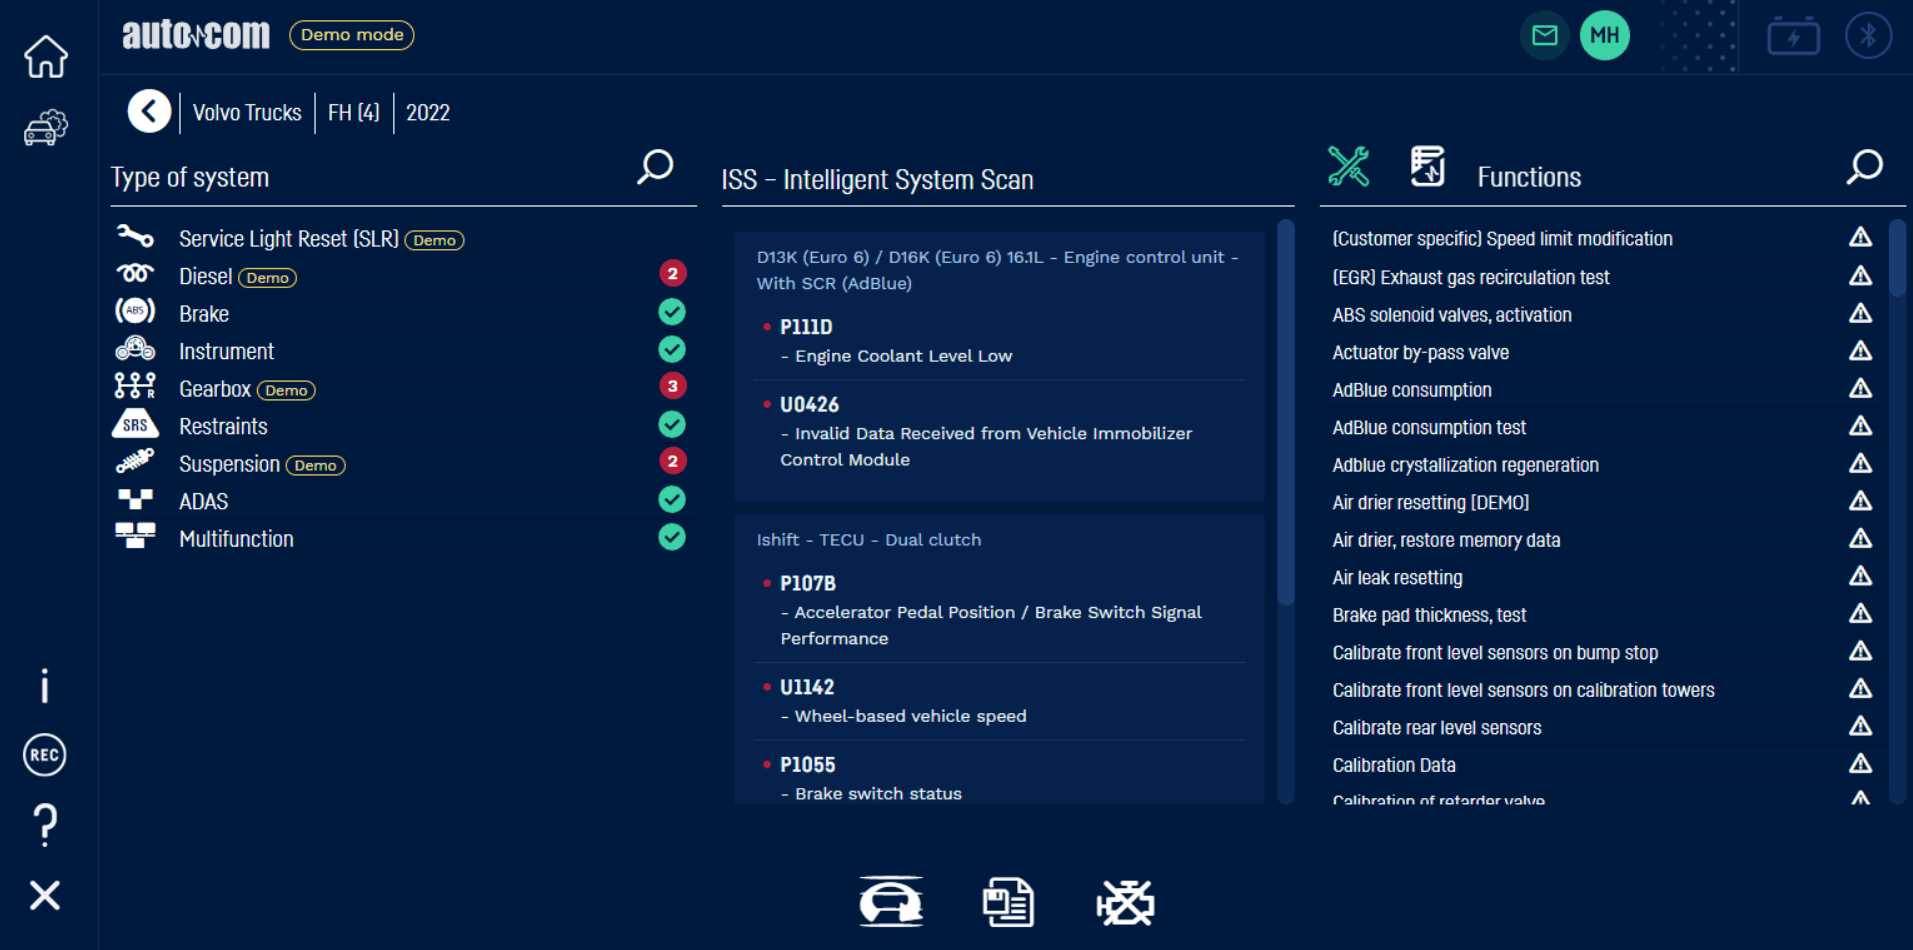Open vehicle settings car-gear icon
The height and width of the screenshot is (950, 1913).
46,128
